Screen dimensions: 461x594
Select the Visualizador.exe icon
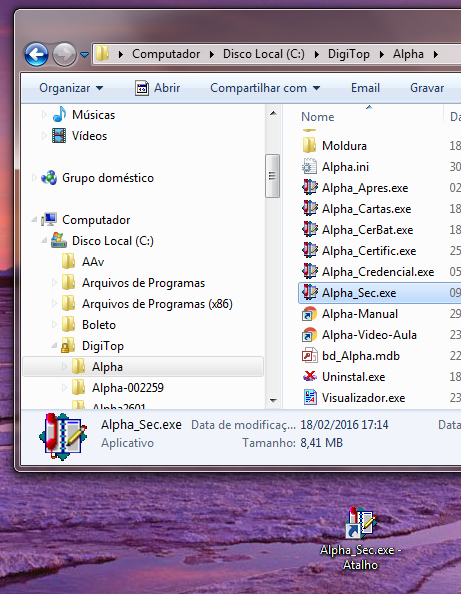tap(309, 398)
